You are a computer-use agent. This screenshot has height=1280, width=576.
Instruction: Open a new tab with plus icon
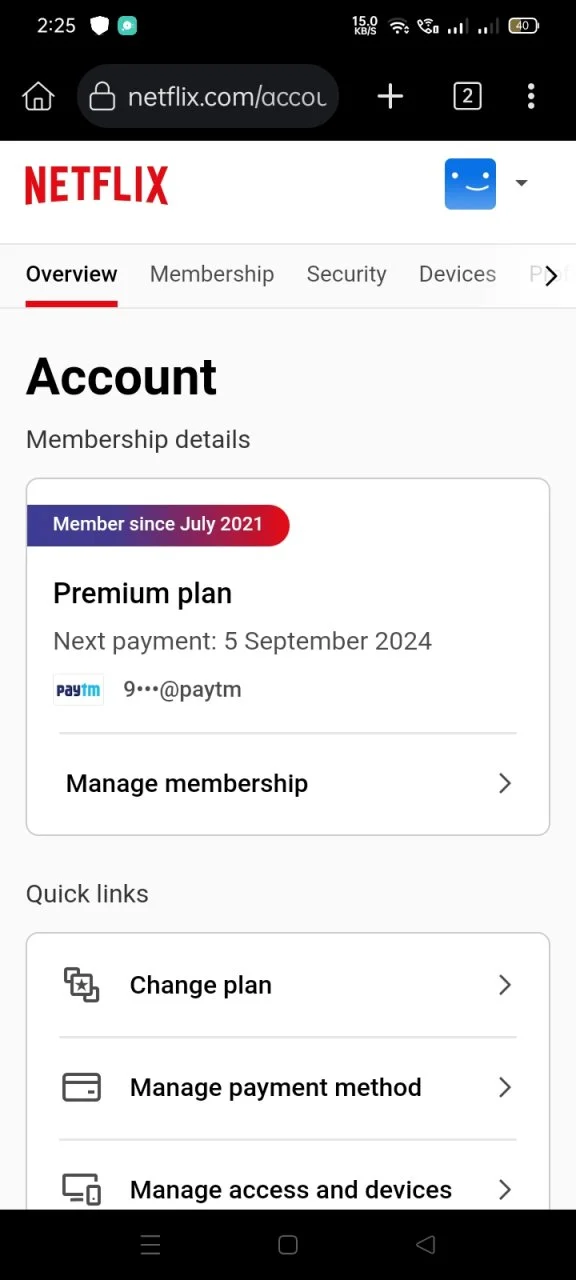pyautogui.click(x=390, y=96)
